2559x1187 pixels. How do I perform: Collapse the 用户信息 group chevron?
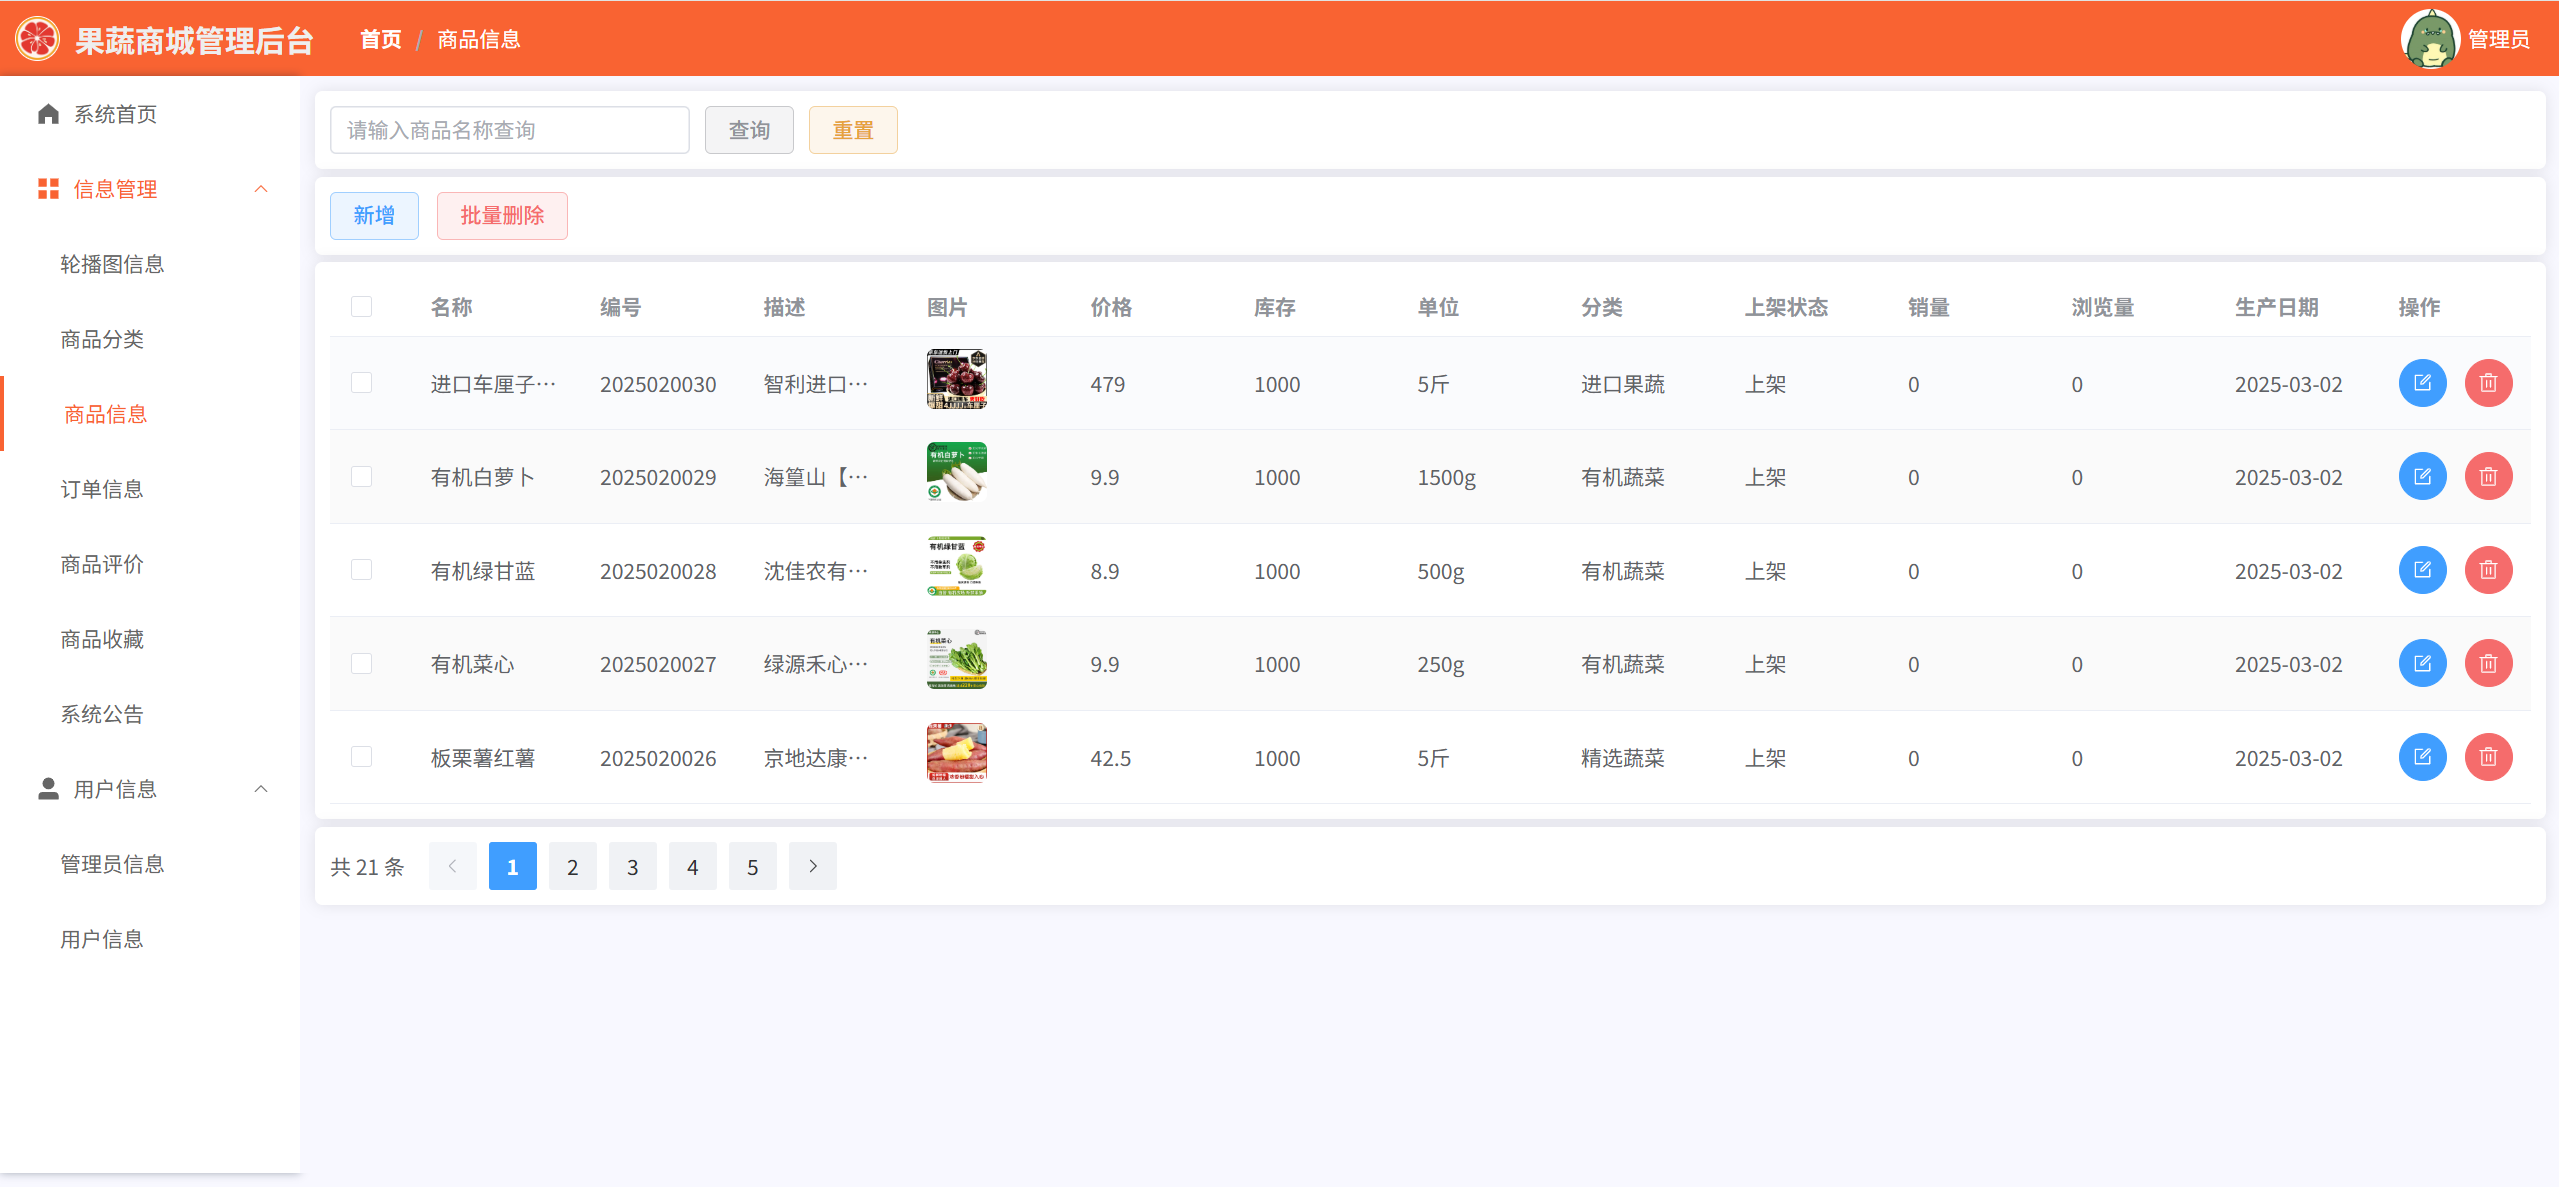[261, 789]
